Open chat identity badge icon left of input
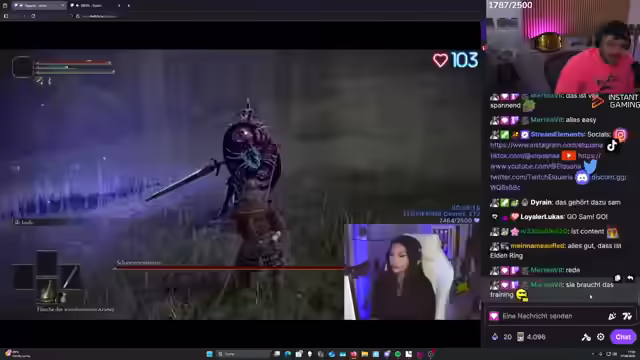640x360 pixels. [x=494, y=316]
